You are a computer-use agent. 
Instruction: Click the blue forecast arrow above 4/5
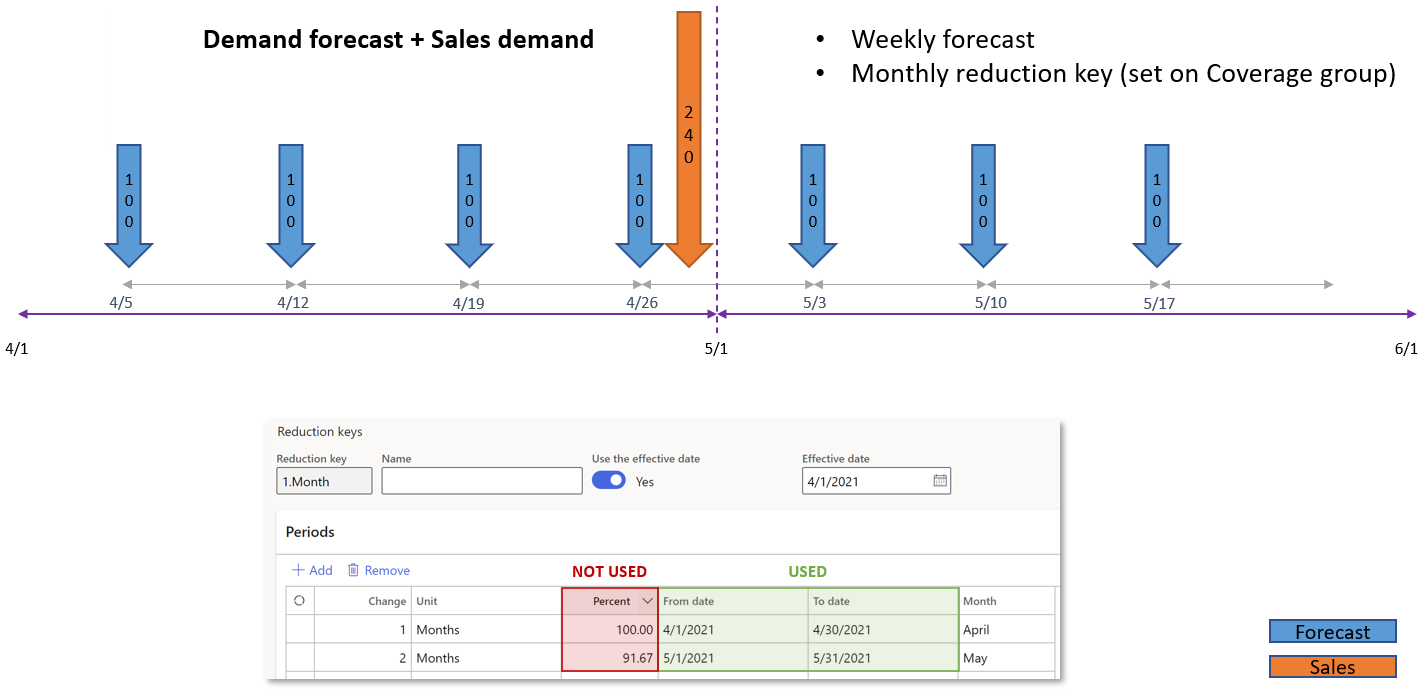pyautogui.click(x=129, y=205)
